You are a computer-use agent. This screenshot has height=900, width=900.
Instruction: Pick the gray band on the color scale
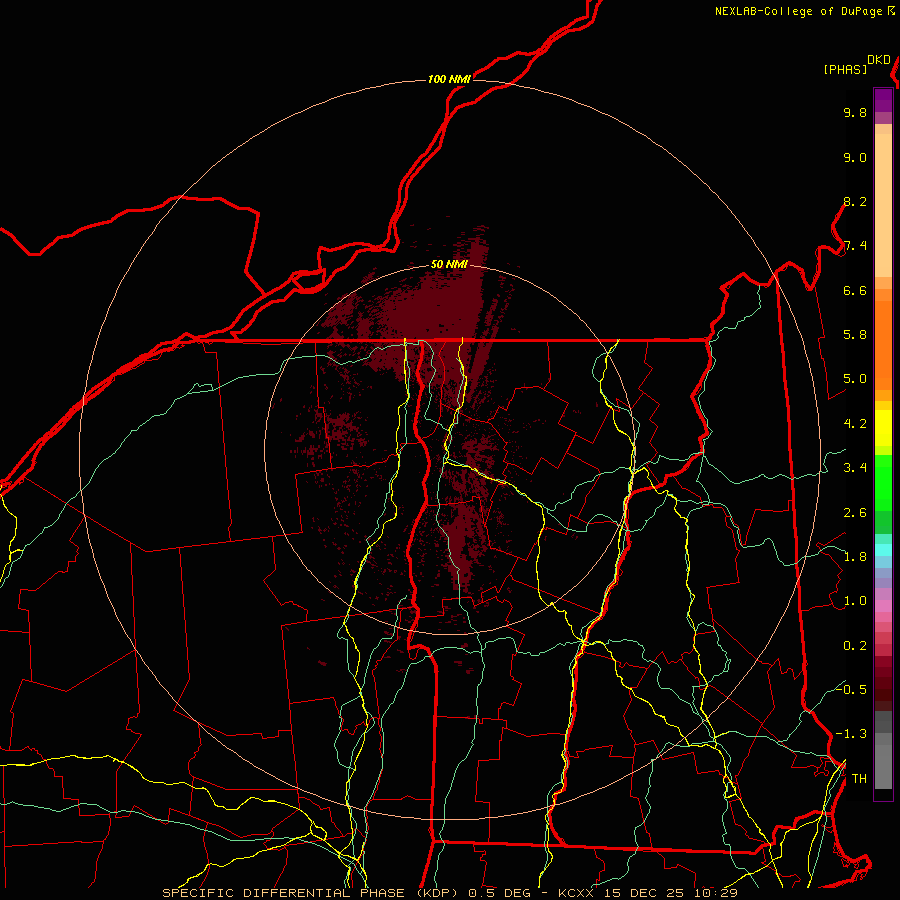pos(883,751)
